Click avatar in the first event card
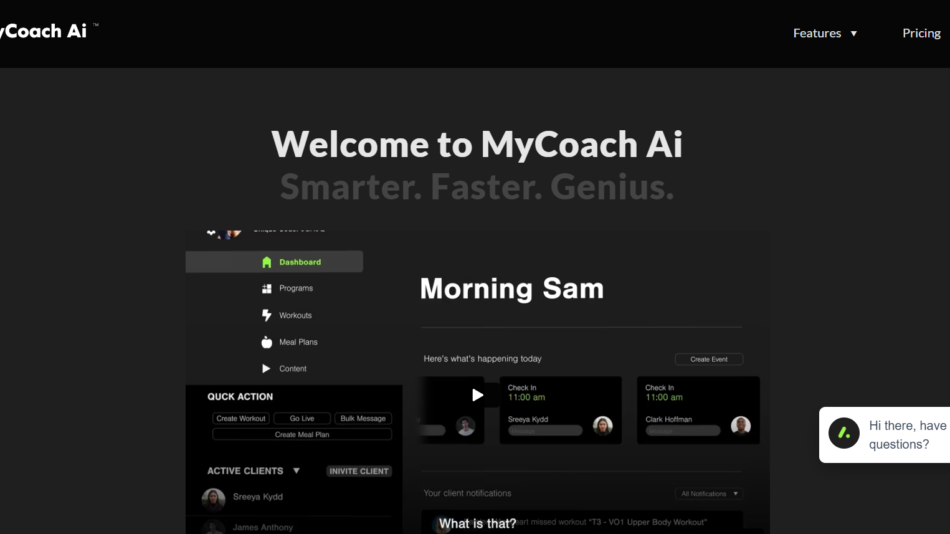This screenshot has width=950, height=534. click(465, 426)
